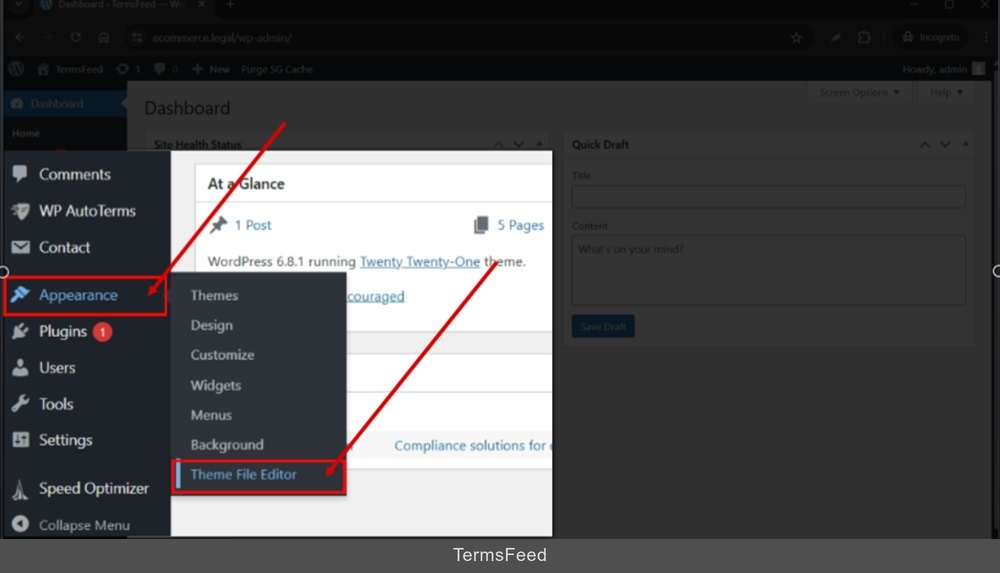Image resolution: width=1000 pixels, height=573 pixels.
Task: Click the Dashboard sidebar item
Action: click(64, 103)
